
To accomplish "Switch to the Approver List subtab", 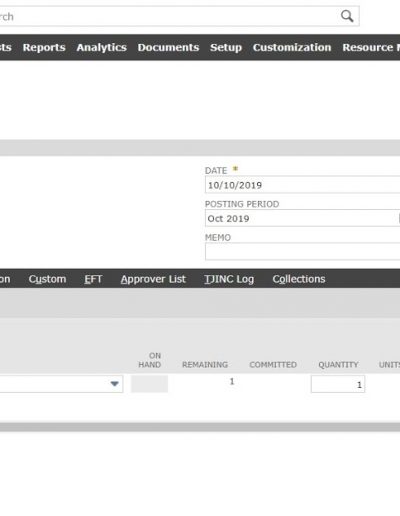I will click(153, 279).
